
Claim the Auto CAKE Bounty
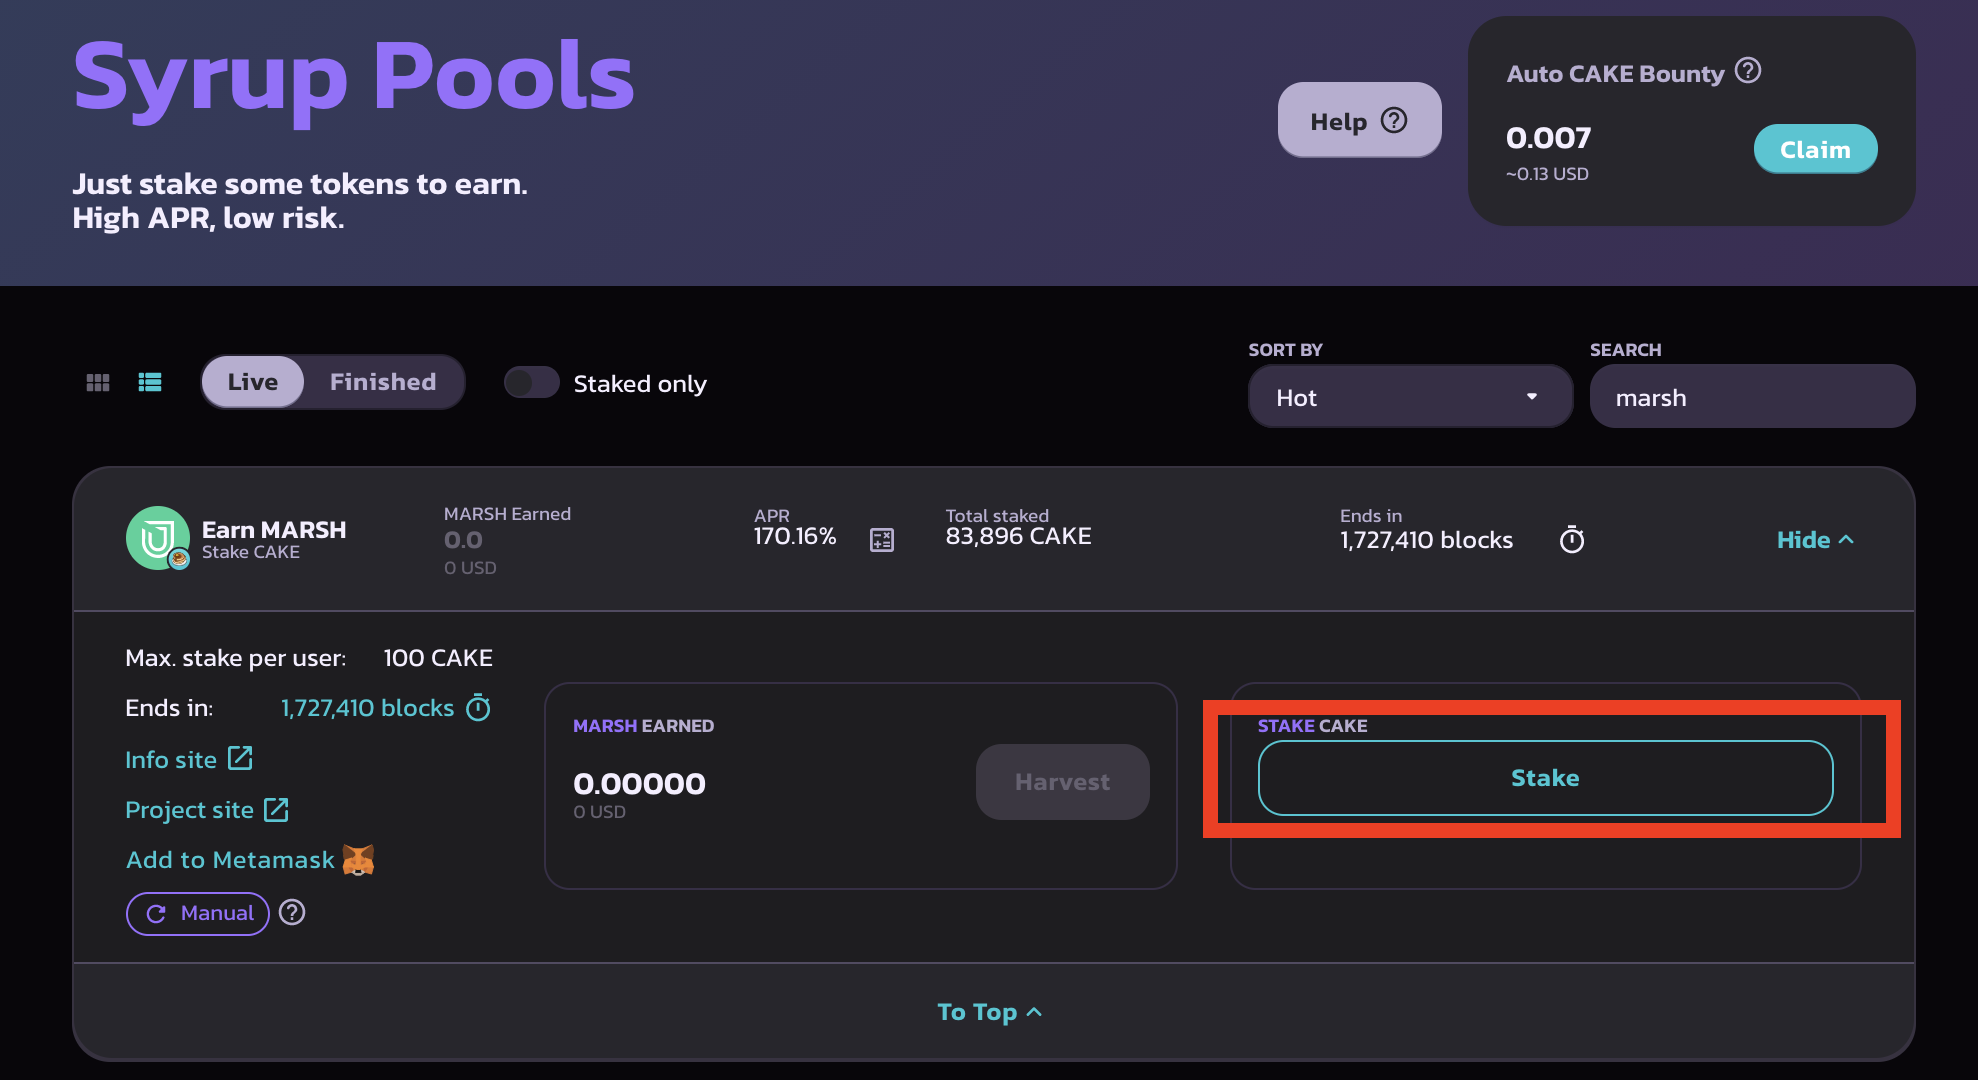[x=1814, y=149]
